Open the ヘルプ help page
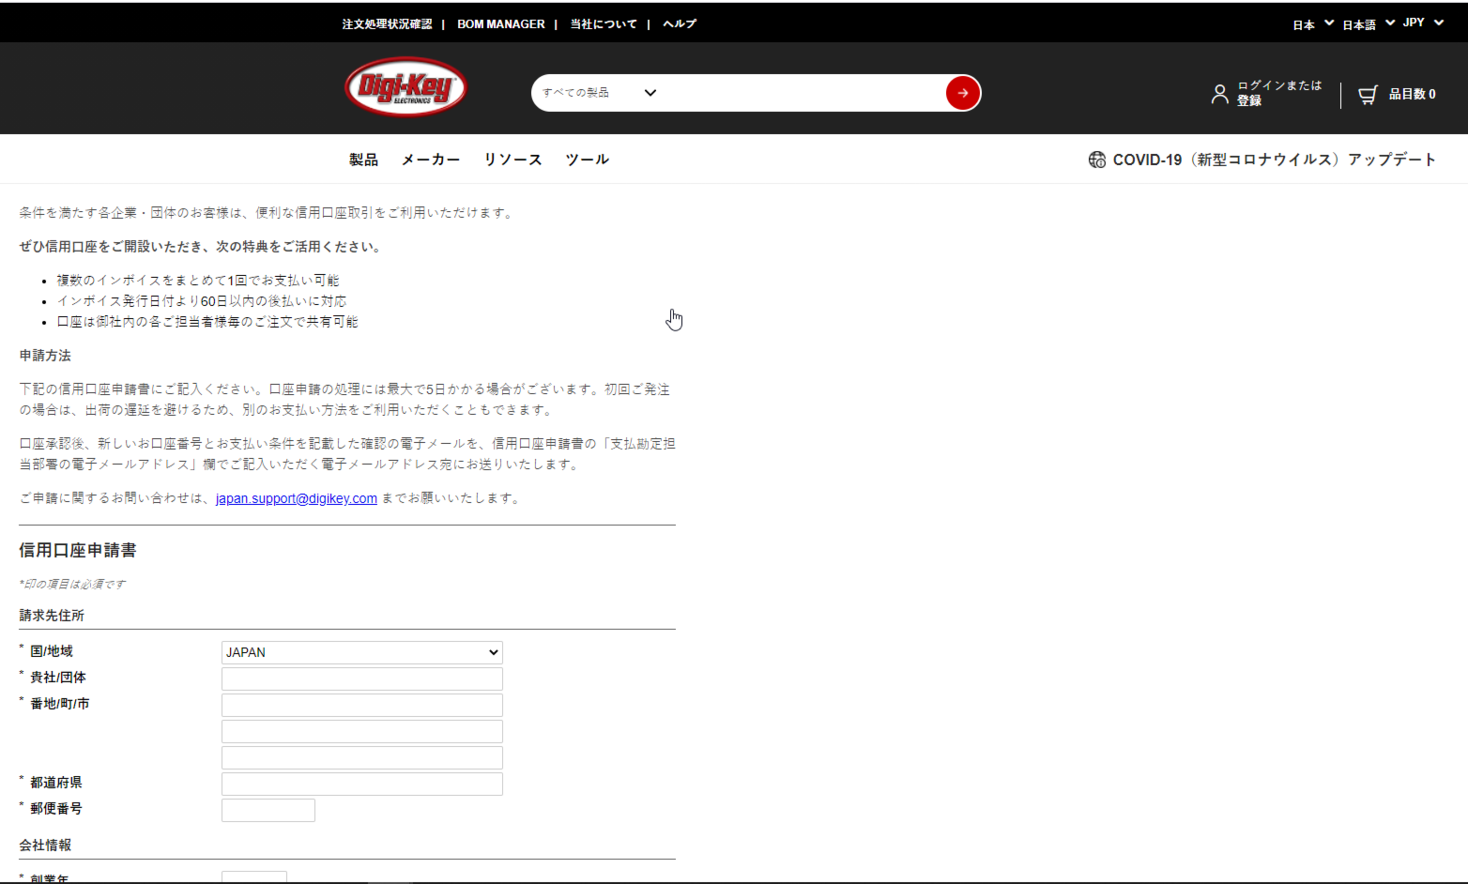The height and width of the screenshot is (884, 1468). pyautogui.click(x=679, y=23)
